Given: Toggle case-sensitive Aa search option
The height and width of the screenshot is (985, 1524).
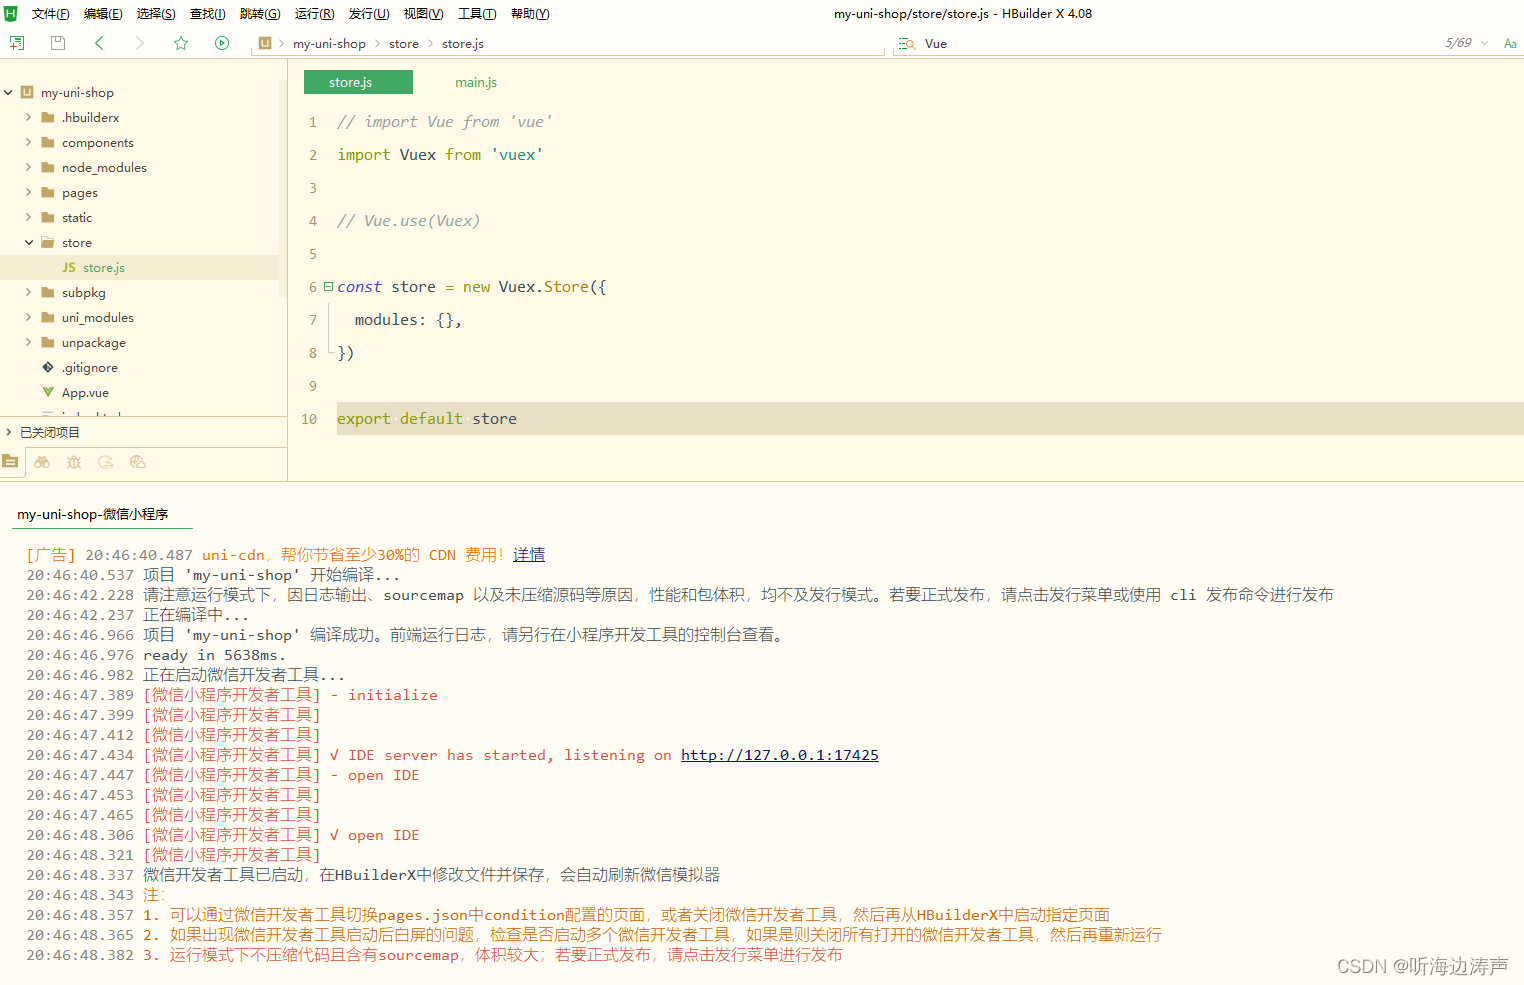Looking at the screenshot, I should click(1510, 44).
